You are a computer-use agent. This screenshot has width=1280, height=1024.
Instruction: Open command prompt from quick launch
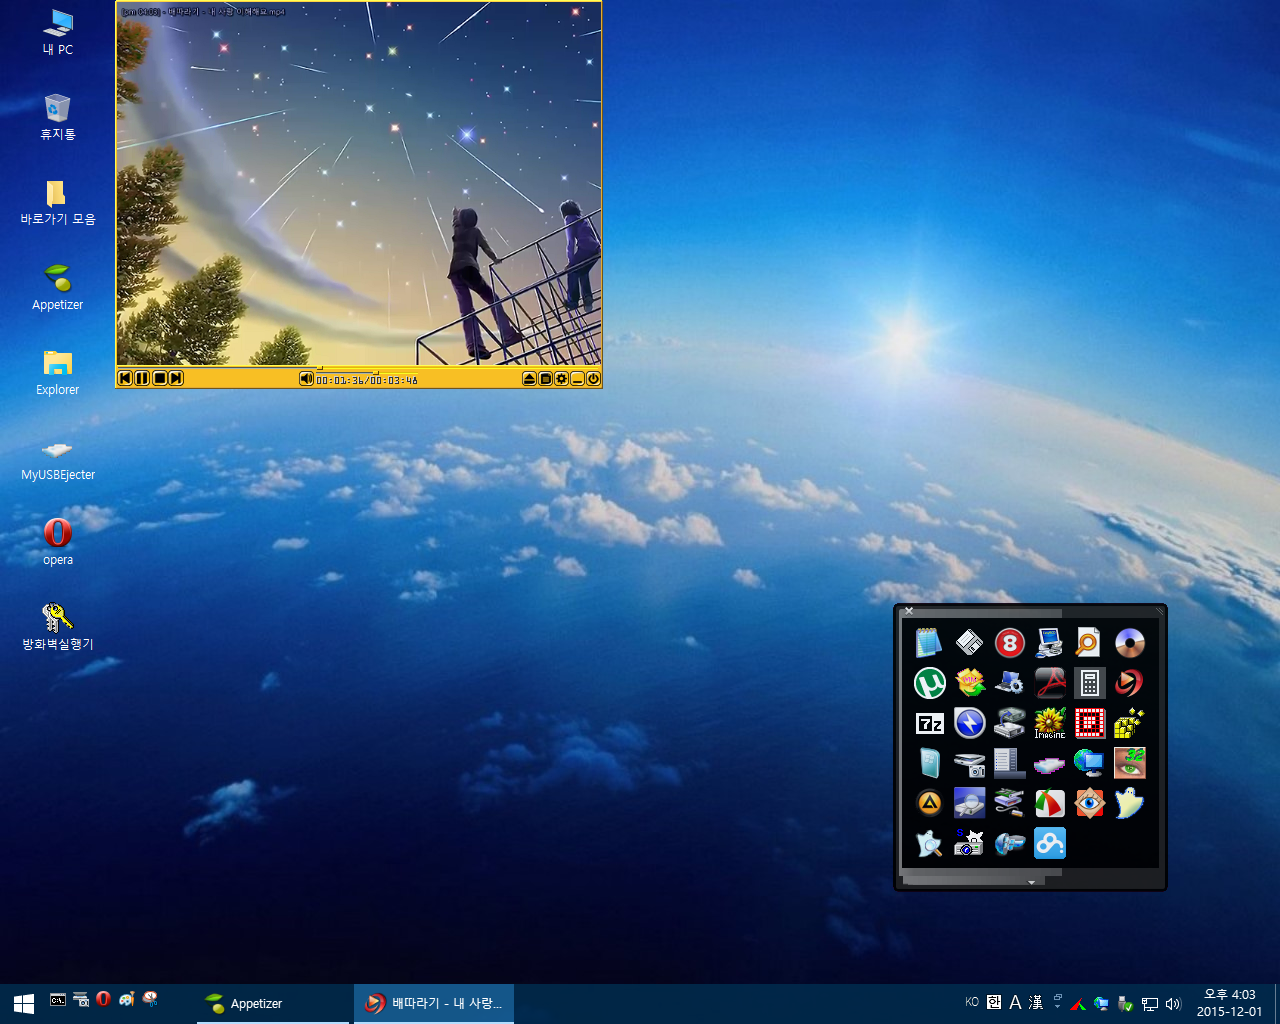(58, 999)
